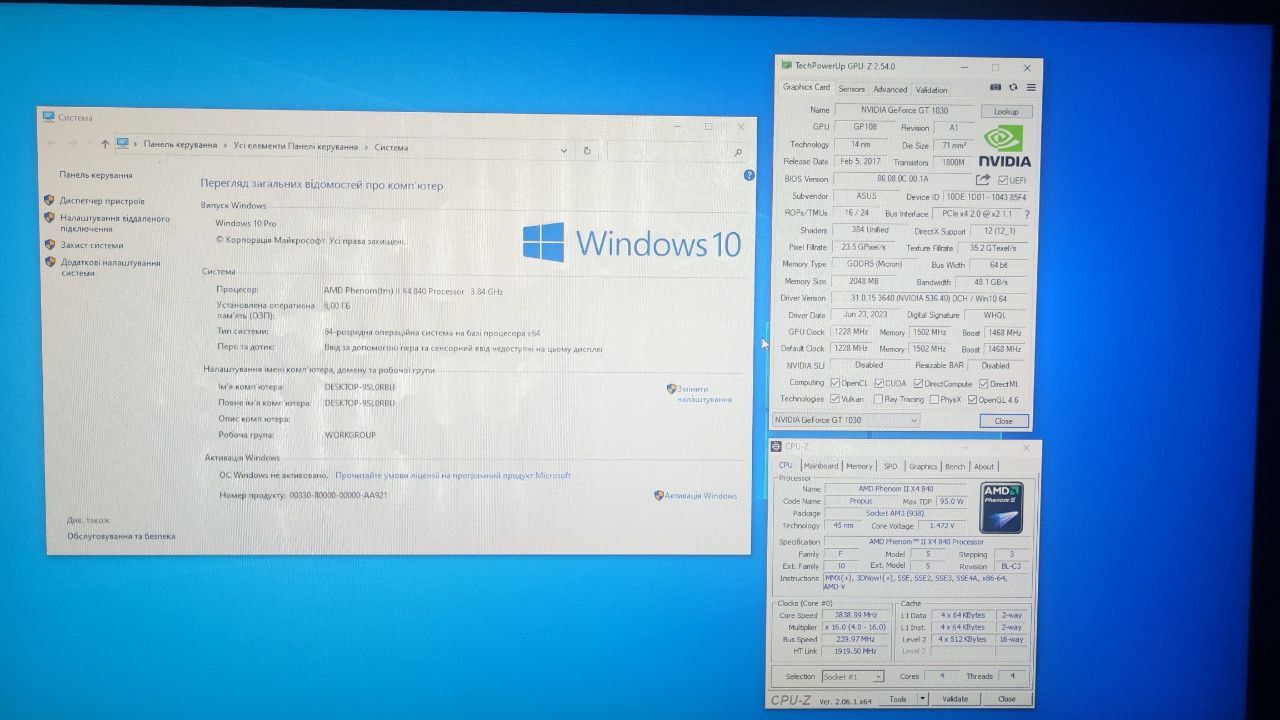Open the Обслуговування та безпека link
Screen dimensions: 1280x720
tap(121, 536)
